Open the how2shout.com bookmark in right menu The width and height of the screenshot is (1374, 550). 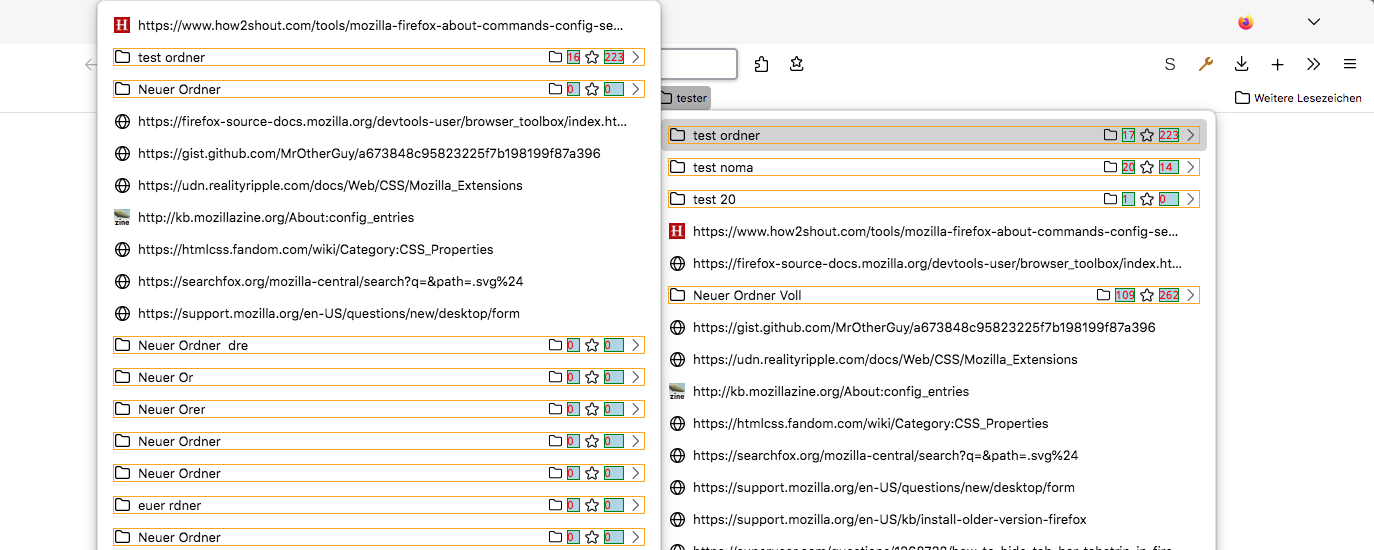pyautogui.click(x=935, y=231)
